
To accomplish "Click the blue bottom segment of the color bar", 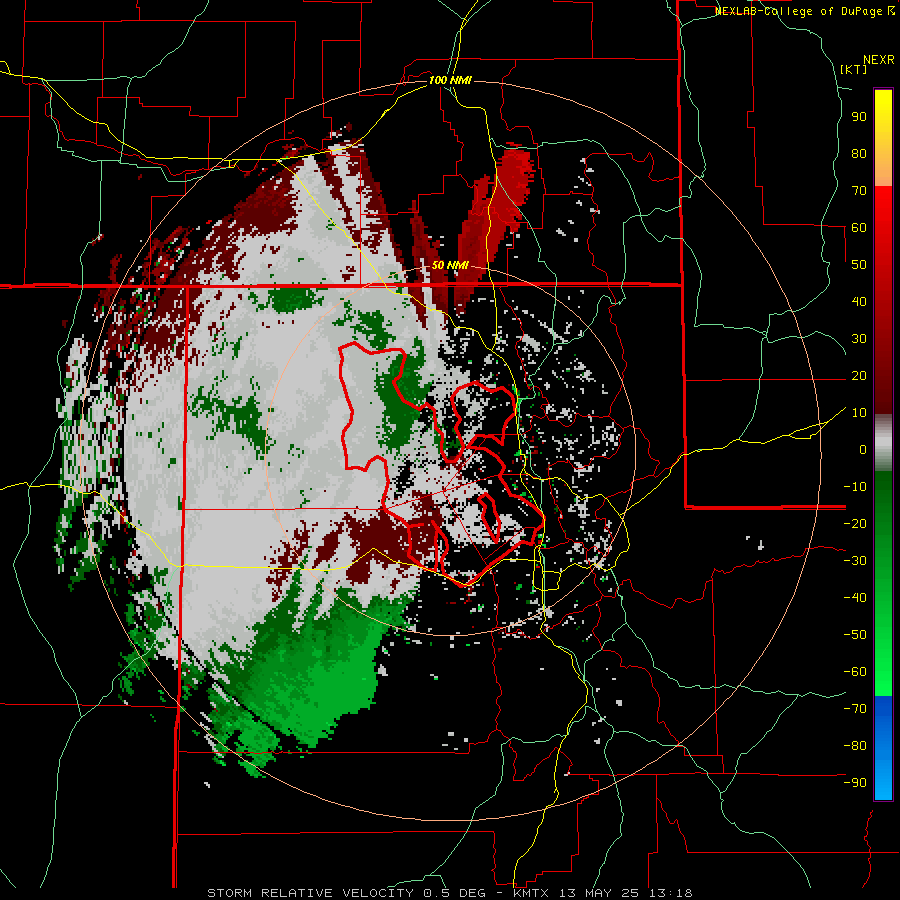I will click(x=883, y=748).
